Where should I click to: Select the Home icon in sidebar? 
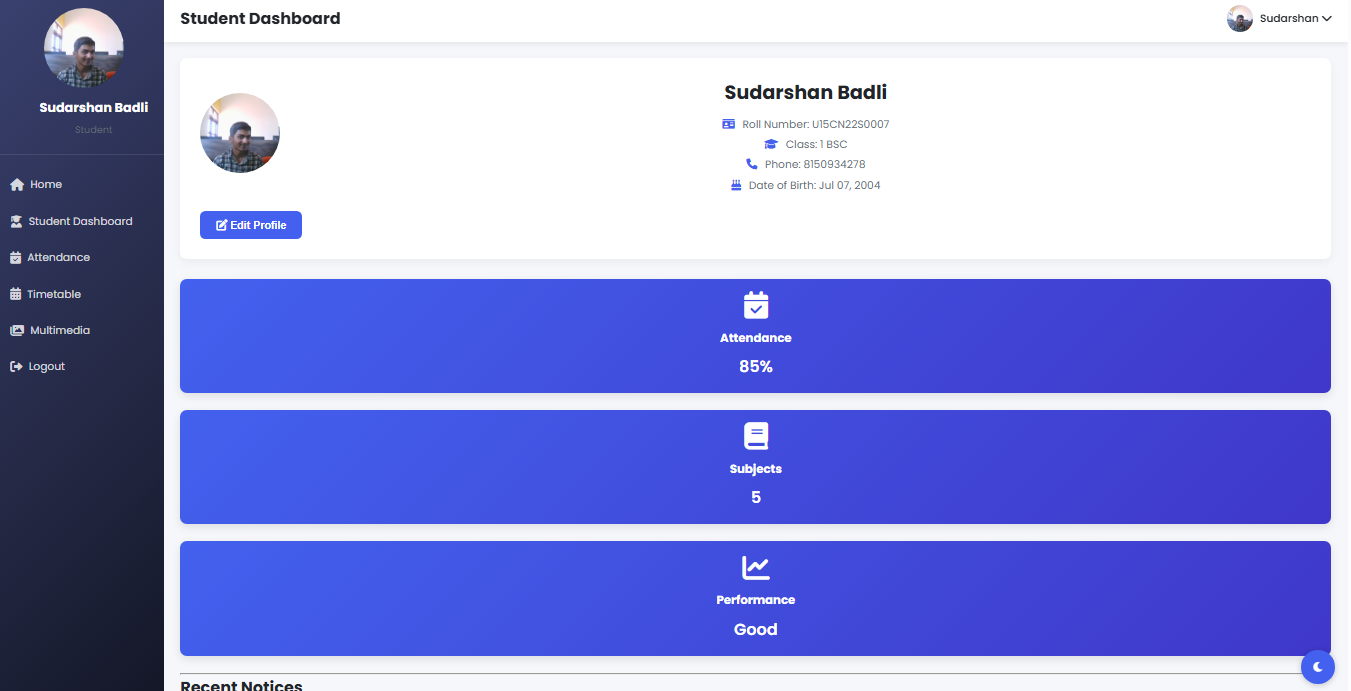click(16, 184)
